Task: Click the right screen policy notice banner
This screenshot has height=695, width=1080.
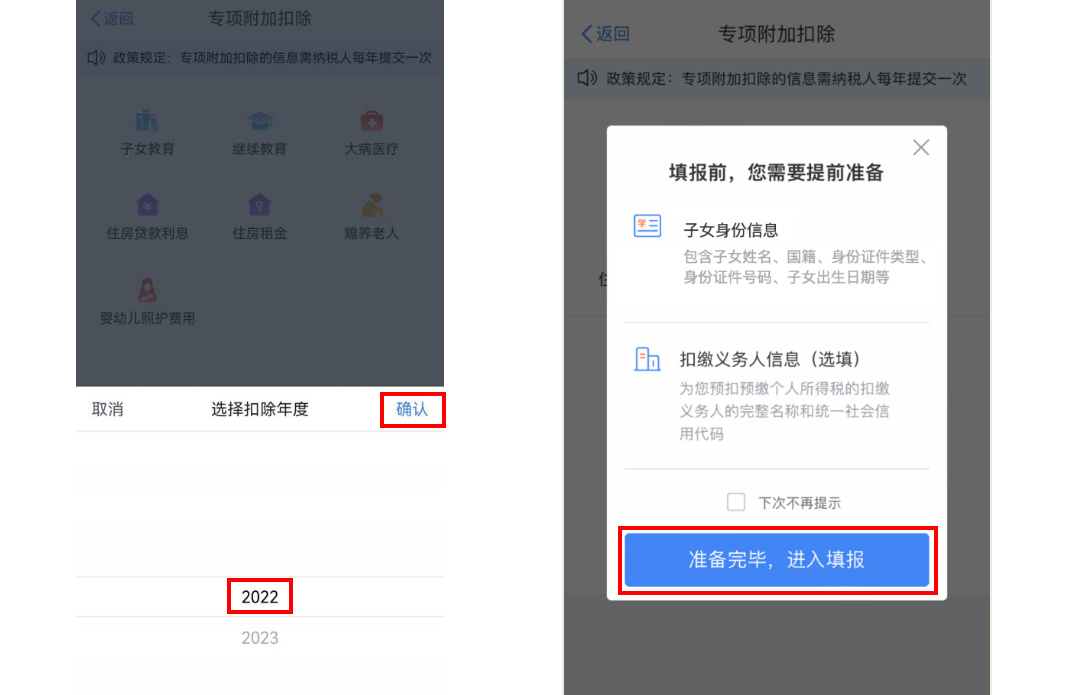Action: 777,79
